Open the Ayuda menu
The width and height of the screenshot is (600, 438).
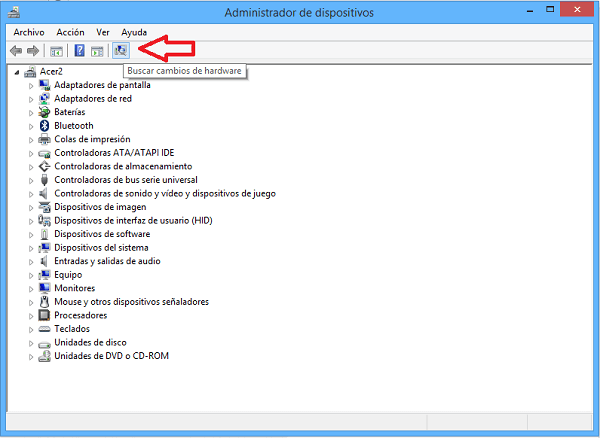coord(134,32)
